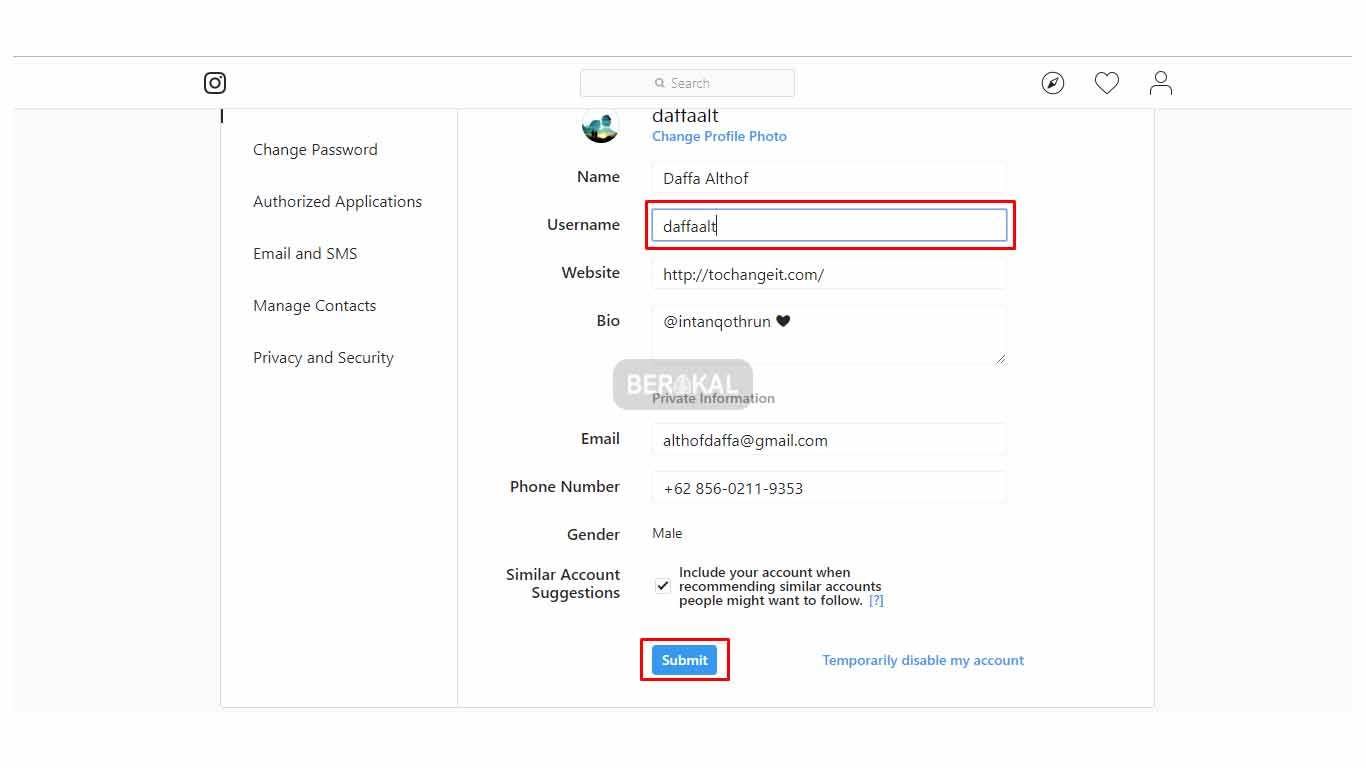The image size is (1366, 768).
Task: Open the Gender field showing Male
Action: [x=668, y=534]
